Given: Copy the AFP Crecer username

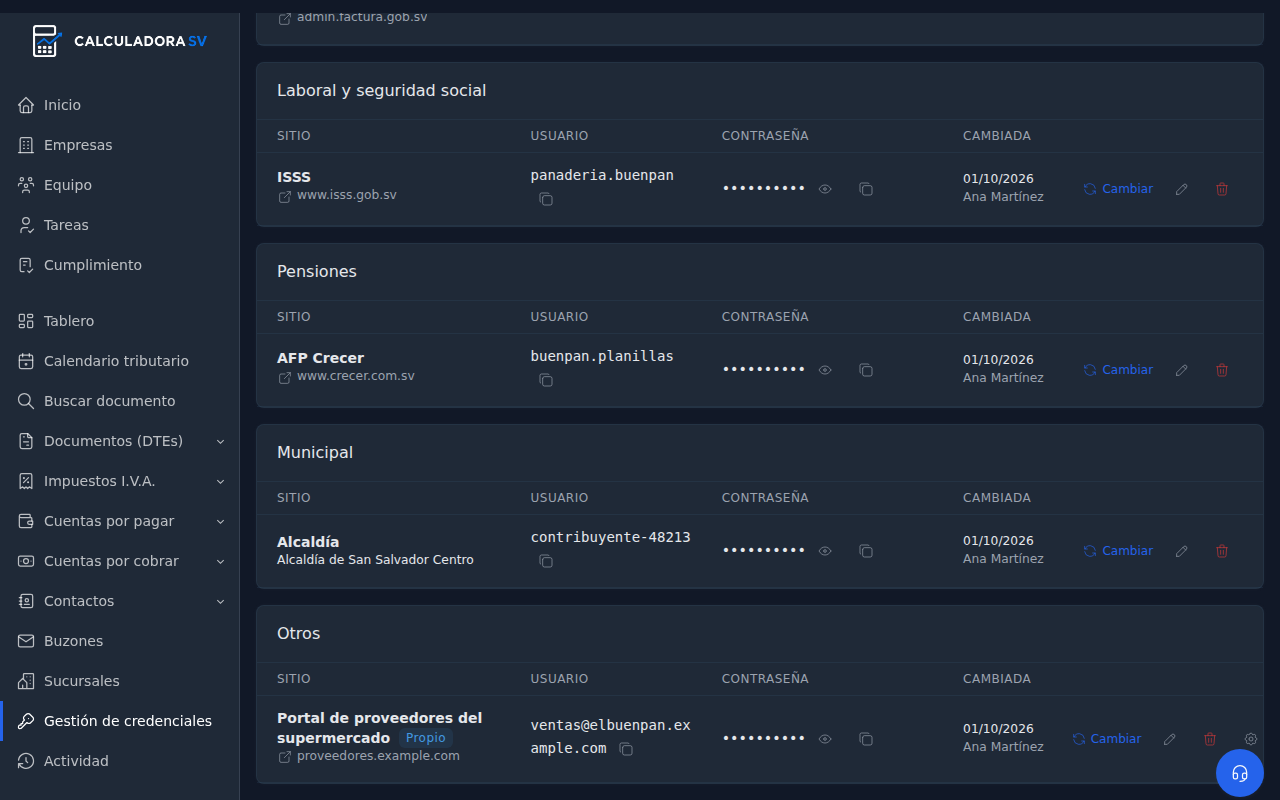Looking at the screenshot, I should tap(546, 380).
